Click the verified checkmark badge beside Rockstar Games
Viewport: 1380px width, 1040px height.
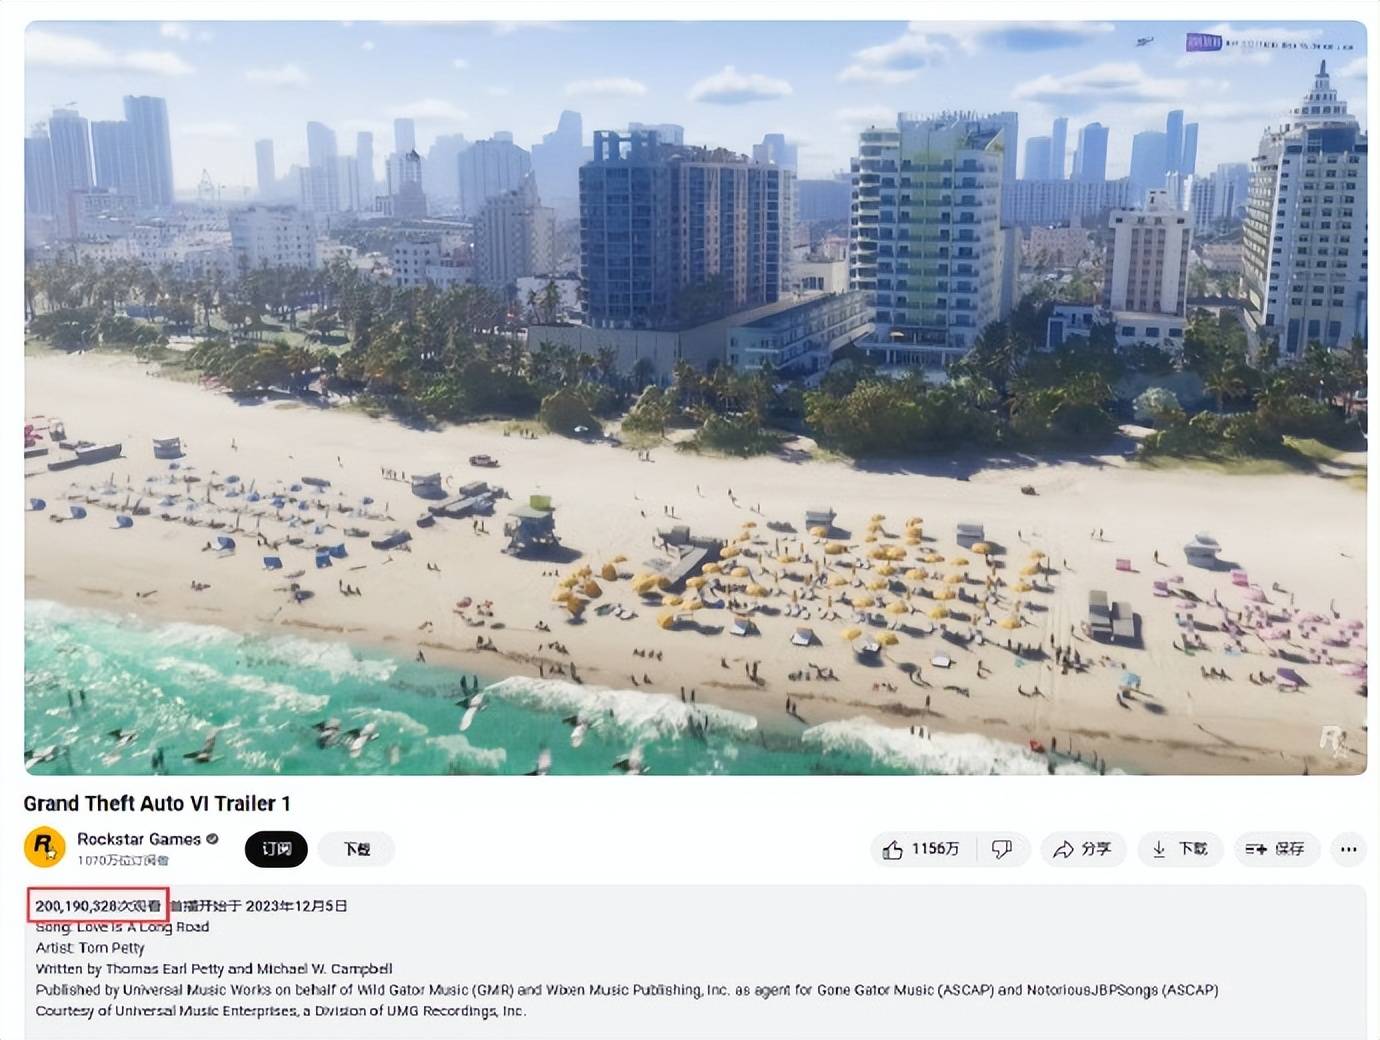(212, 839)
